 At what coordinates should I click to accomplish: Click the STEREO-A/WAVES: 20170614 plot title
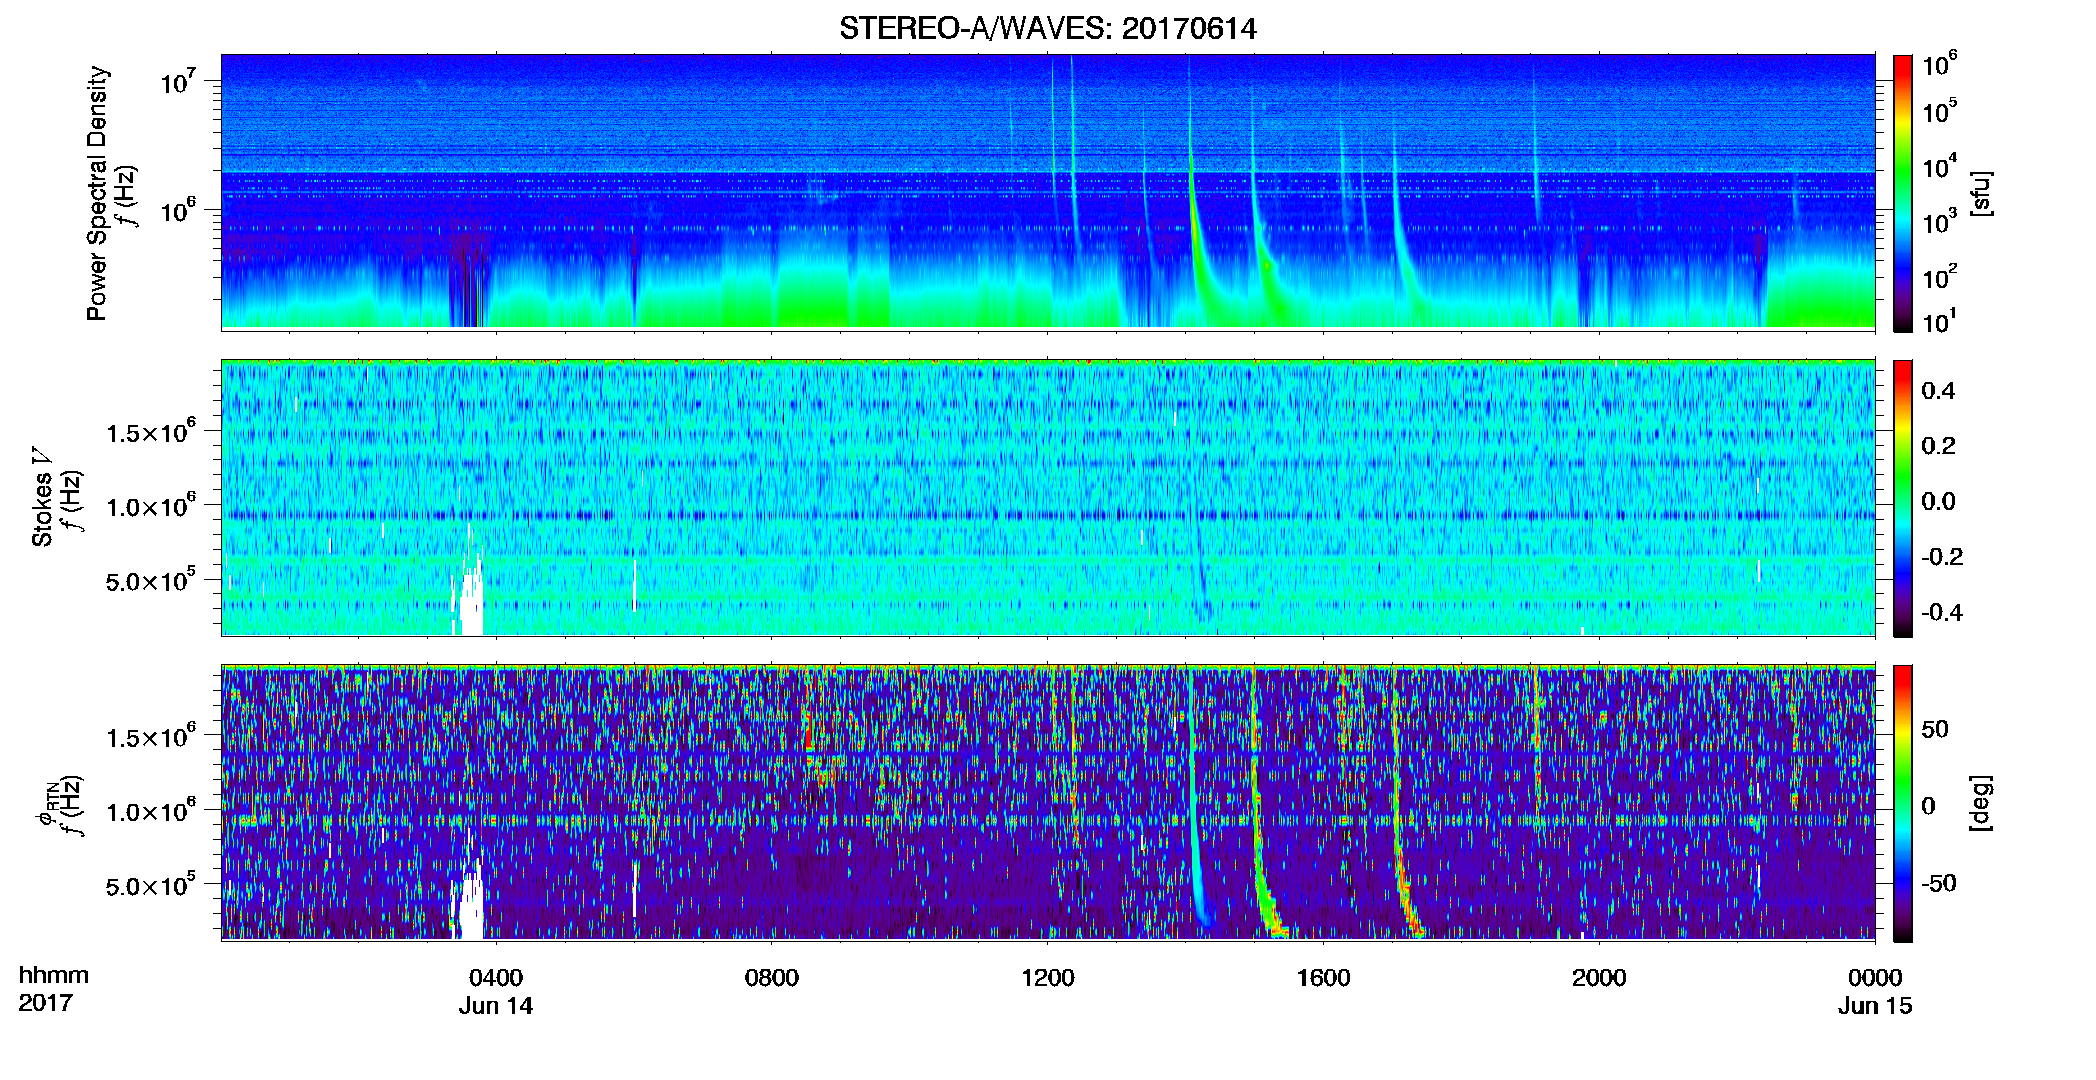point(1047,28)
